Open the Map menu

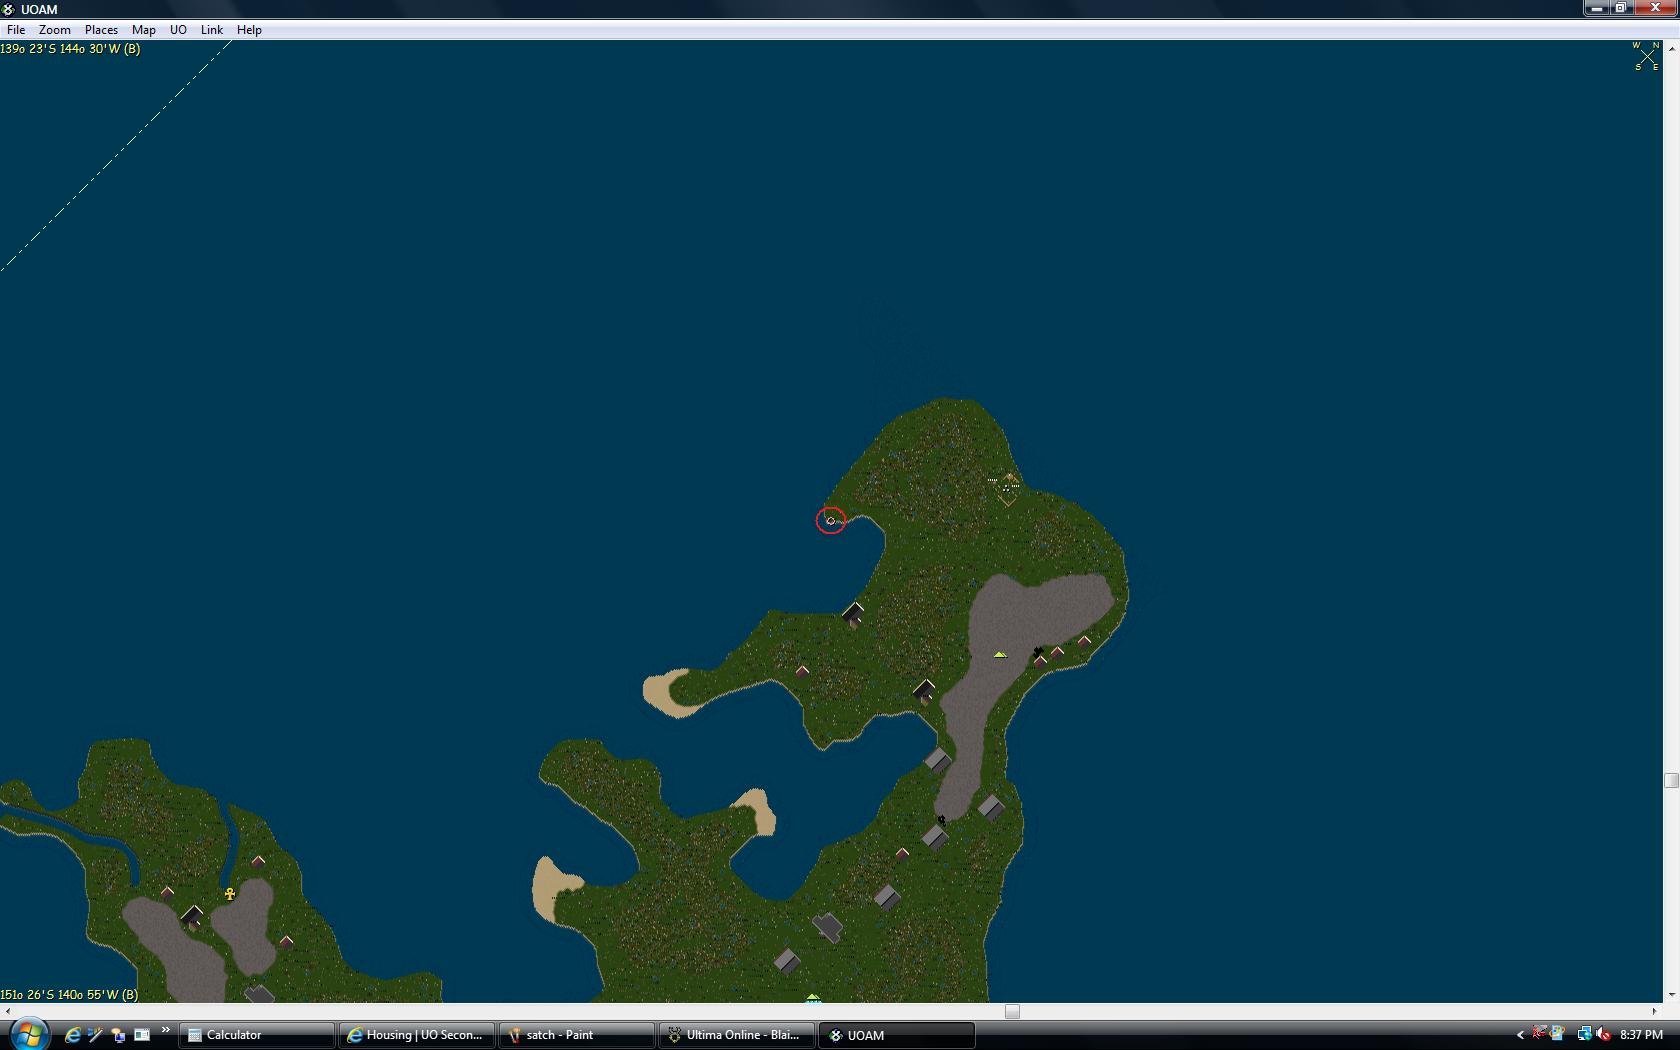click(x=143, y=30)
